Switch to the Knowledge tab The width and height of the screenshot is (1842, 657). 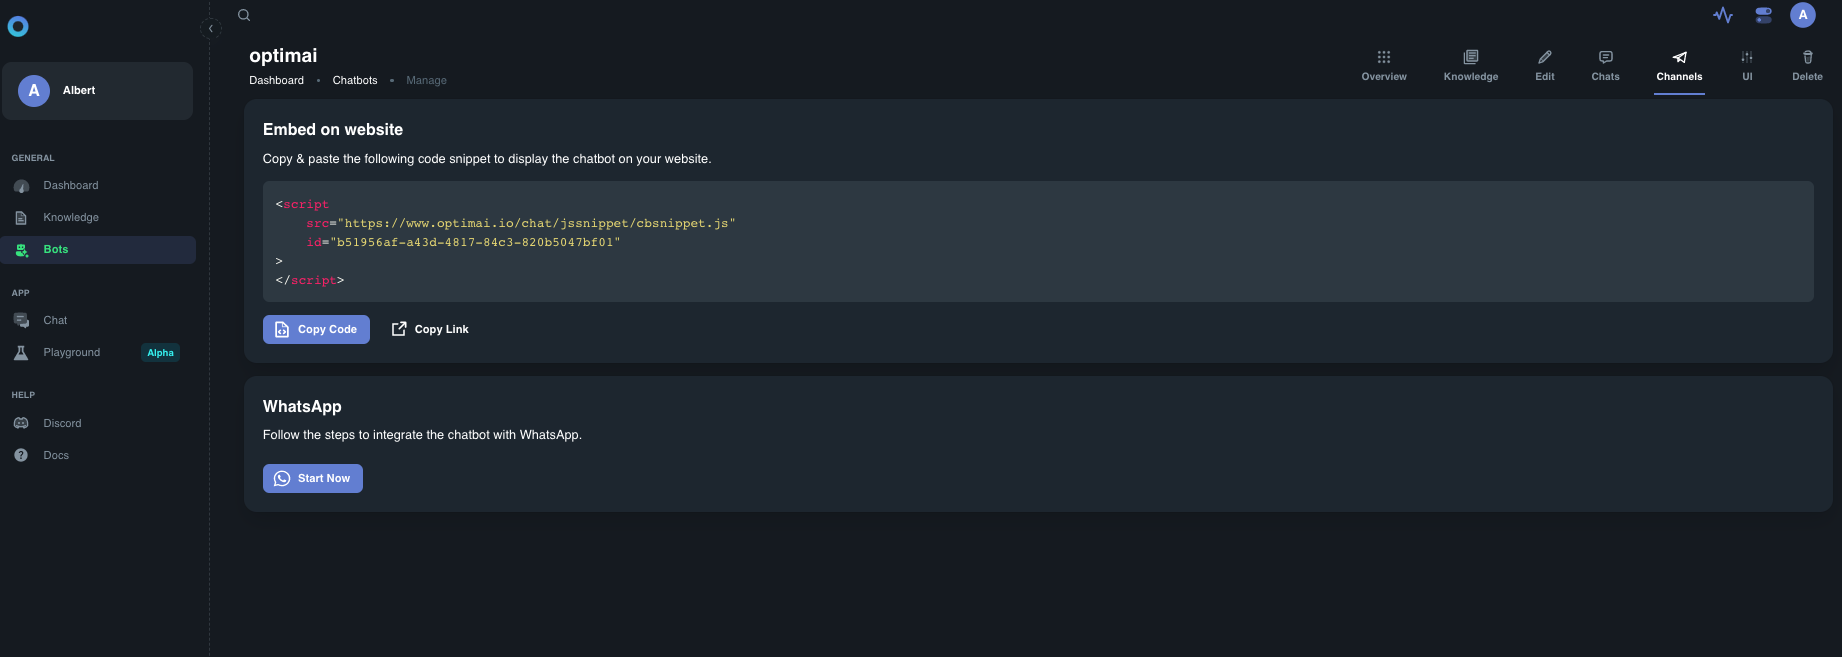pyautogui.click(x=1471, y=66)
